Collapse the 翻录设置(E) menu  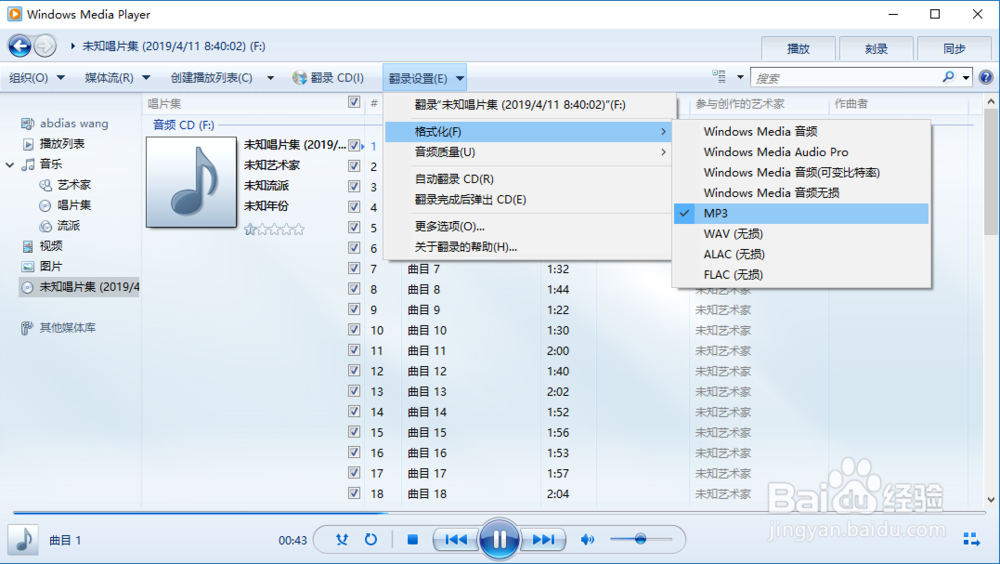pos(425,78)
